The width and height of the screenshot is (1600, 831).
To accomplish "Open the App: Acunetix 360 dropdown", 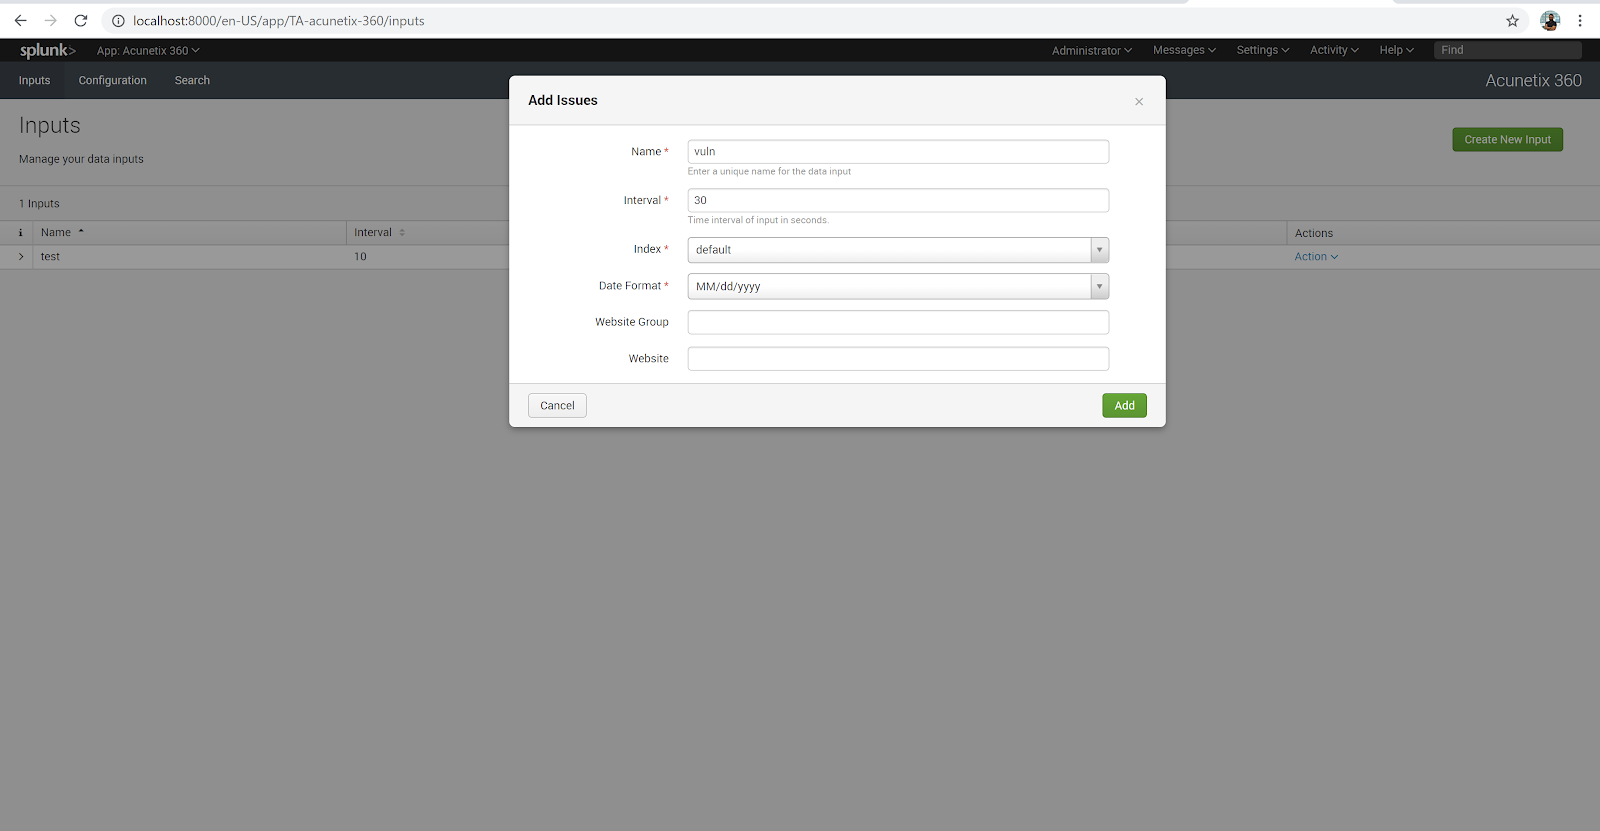I will click(x=148, y=50).
